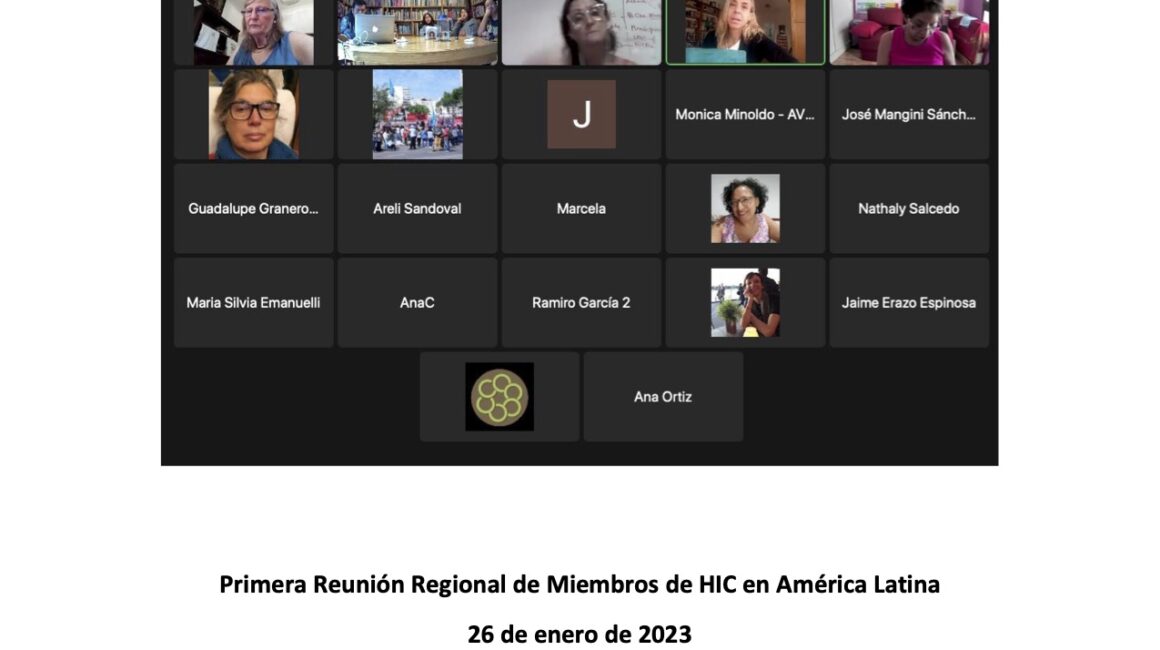This screenshot has width=1160, height=650.
Task: Click the person beside potted plant photo
Action: [745, 302]
